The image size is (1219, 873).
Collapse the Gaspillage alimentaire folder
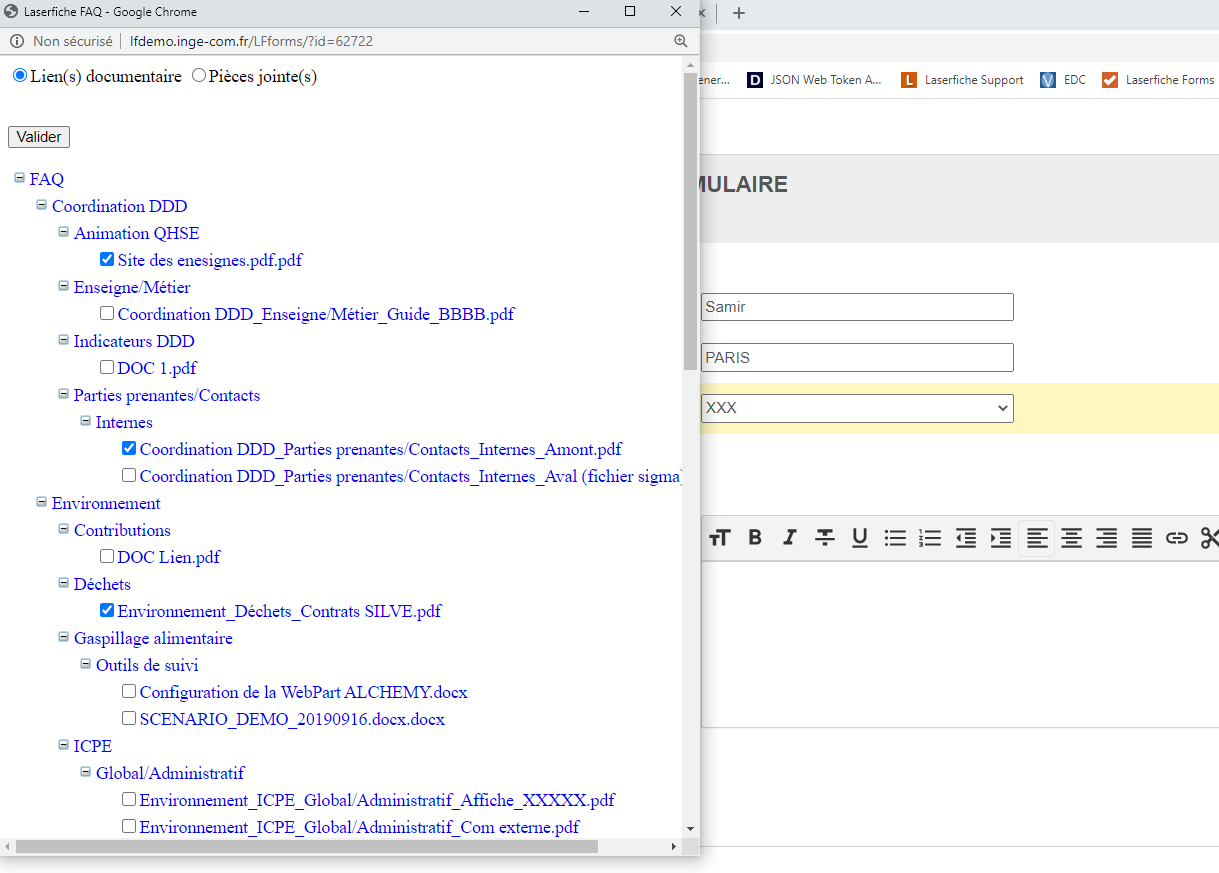(x=64, y=637)
